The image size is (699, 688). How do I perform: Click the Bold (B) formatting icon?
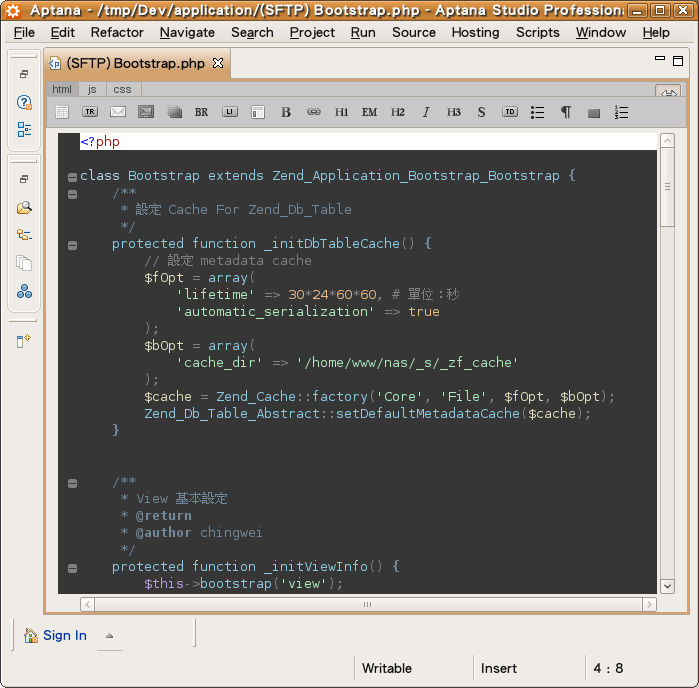point(286,112)
